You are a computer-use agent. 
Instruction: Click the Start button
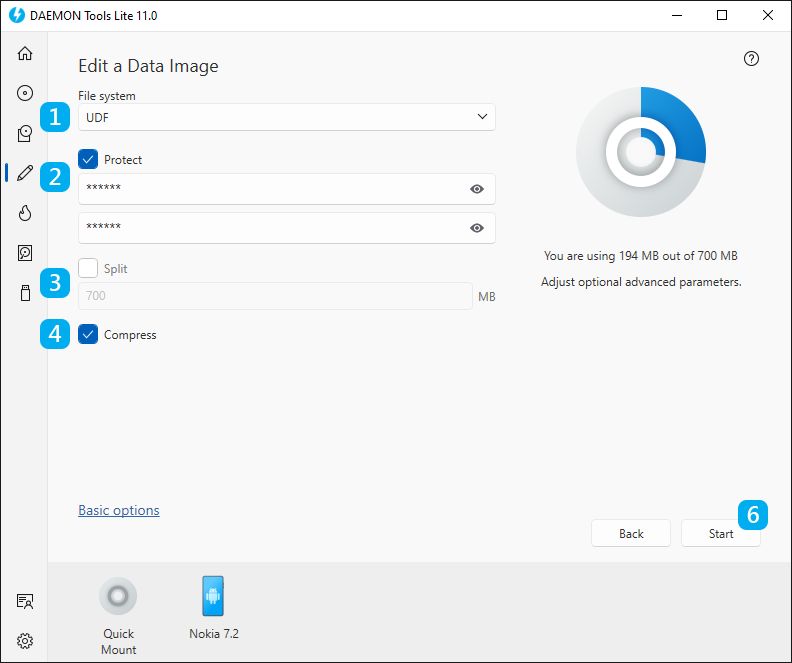click(x=721, y=533)
